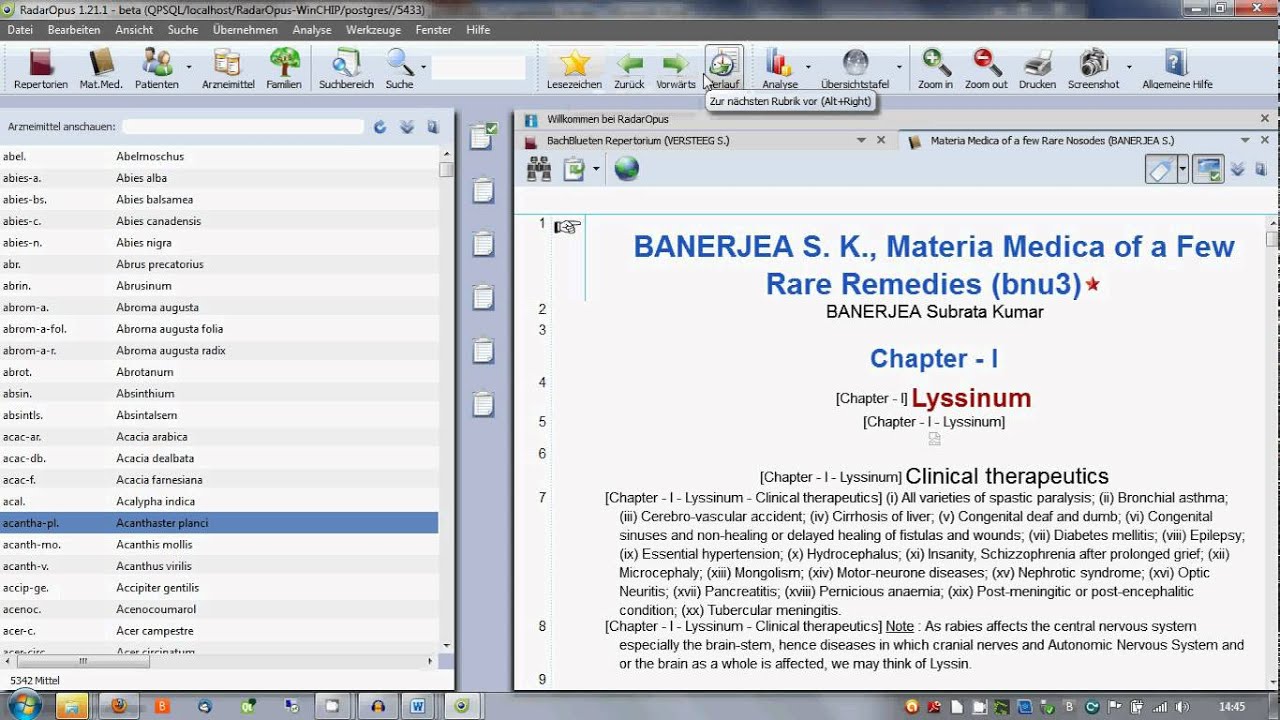Click the toolbar search text box
The height and width of the screenshot is (720, 1280).
pyautogui.click(x=478, y=67)
